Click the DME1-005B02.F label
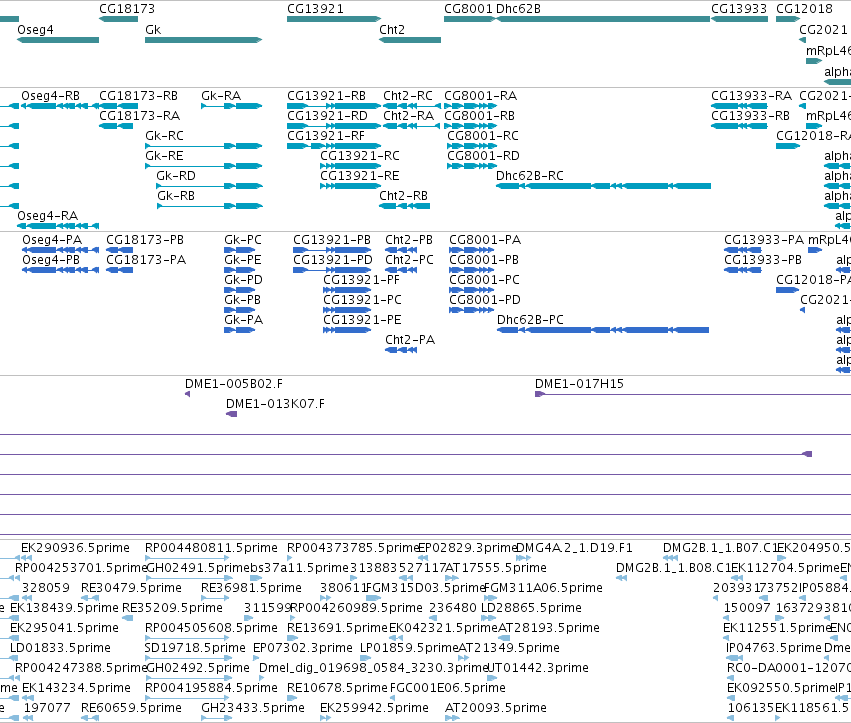 pos(234,384)
